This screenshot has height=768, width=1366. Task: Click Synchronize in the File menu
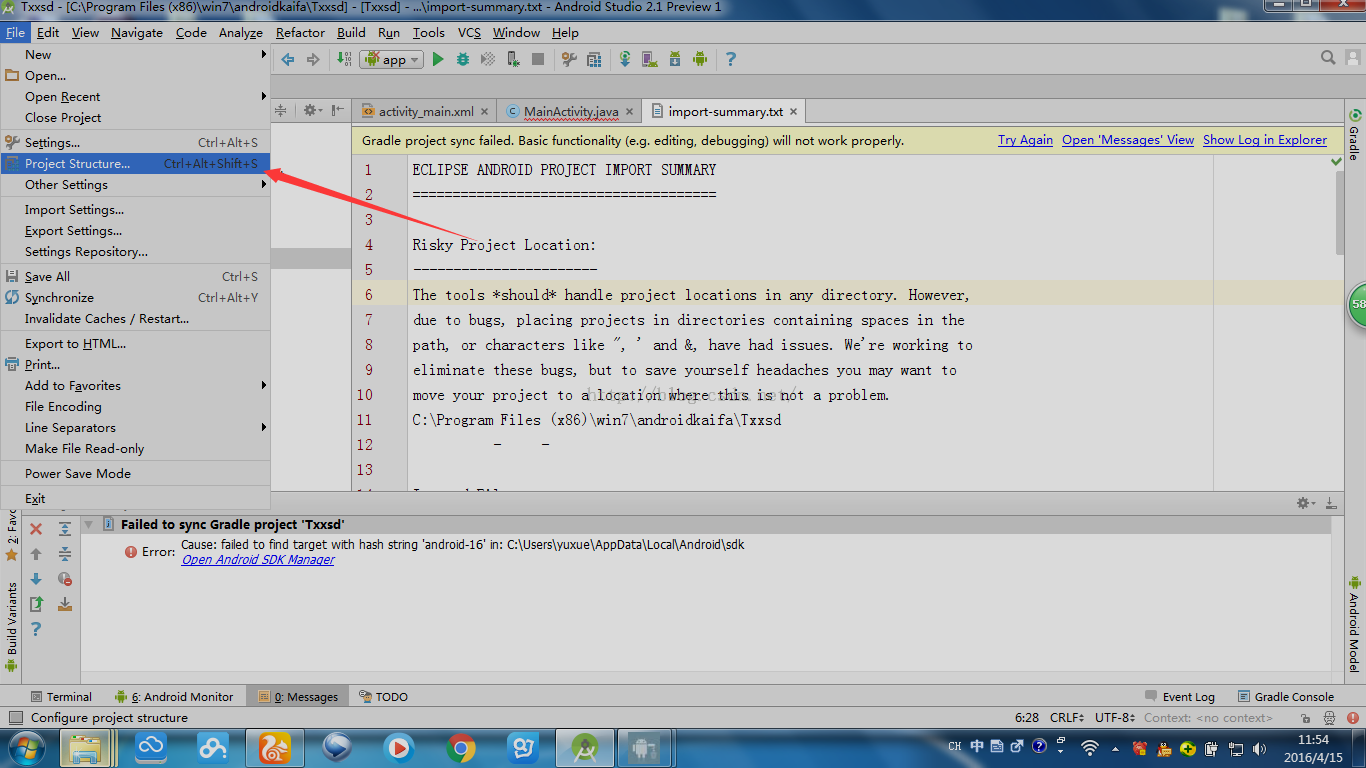(135, 298)
